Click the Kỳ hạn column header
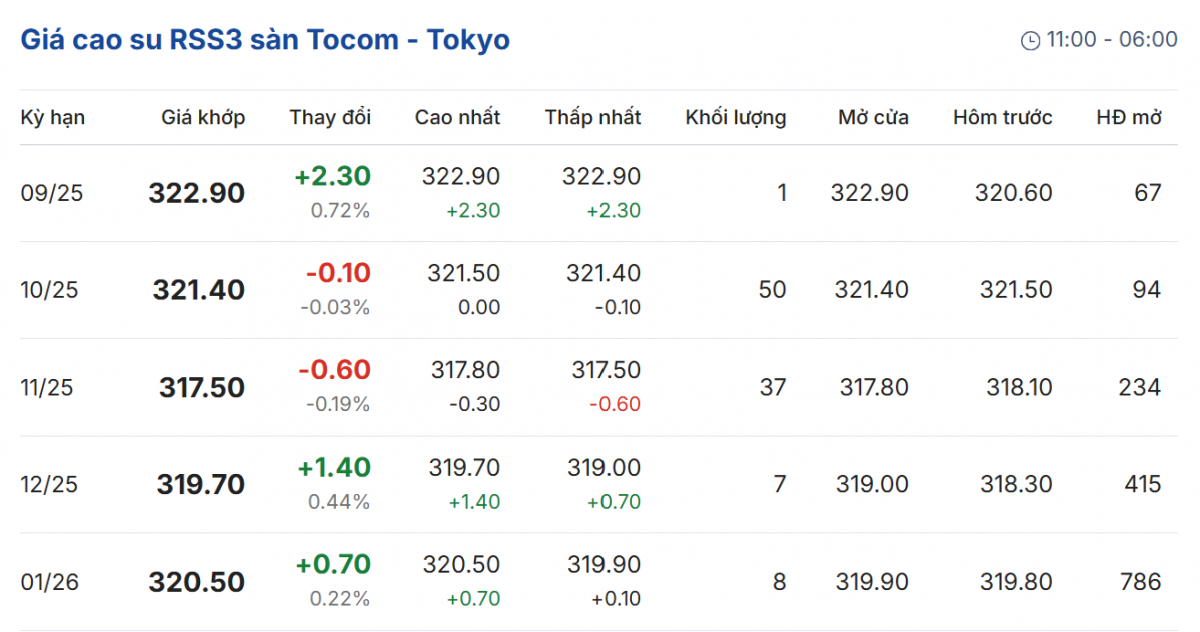 pos(53,117)
